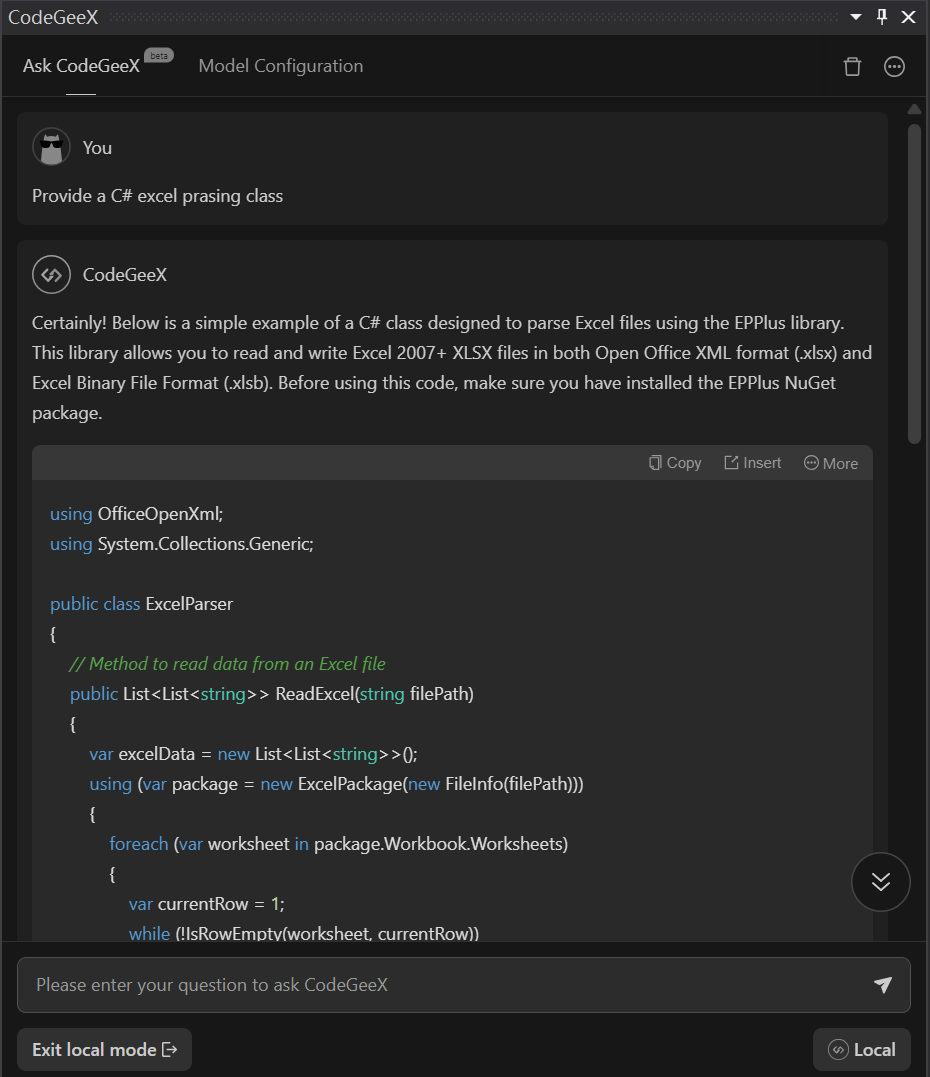The width and height of the screenshot is (930, 1077).
Task: Copy the ExcelParser code snippet
Action: 674,462
